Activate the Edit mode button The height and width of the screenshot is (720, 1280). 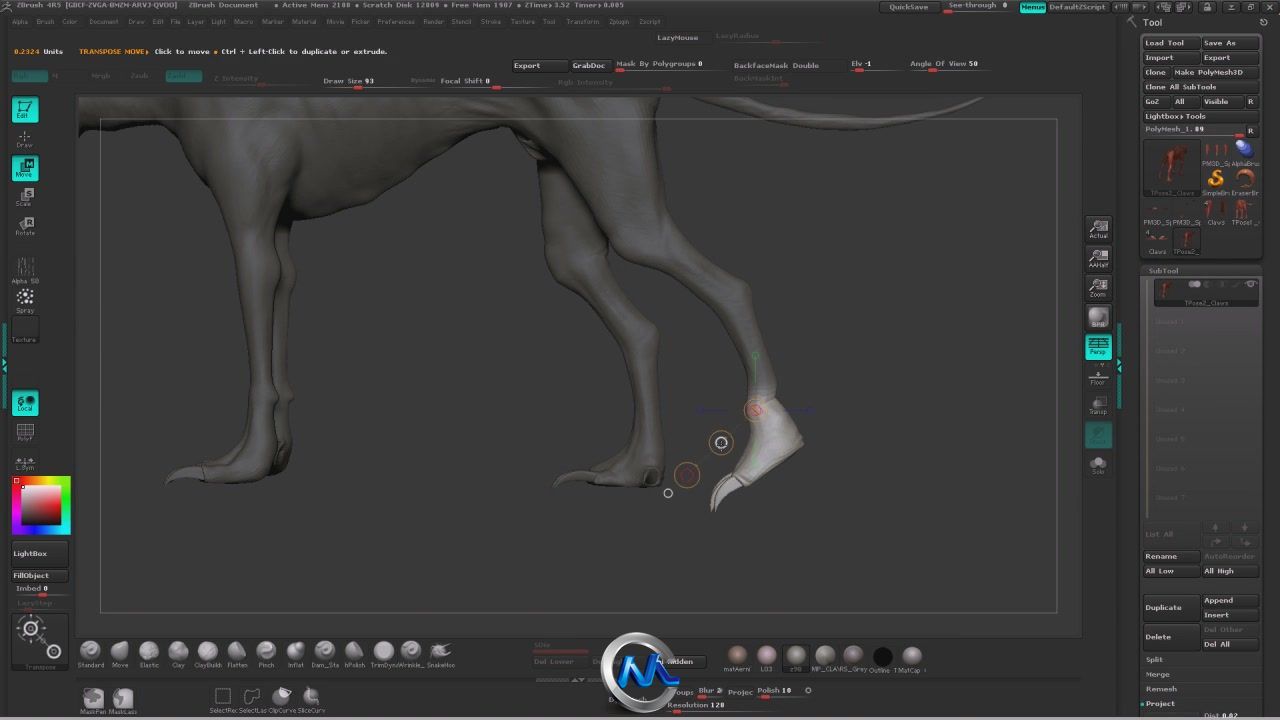pos(25,109)
